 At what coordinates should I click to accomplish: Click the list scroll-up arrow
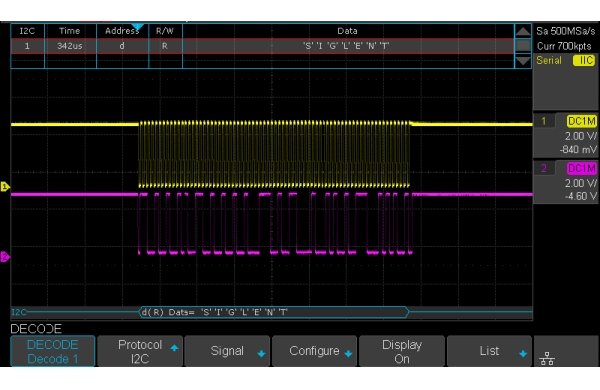coord(523,31)
